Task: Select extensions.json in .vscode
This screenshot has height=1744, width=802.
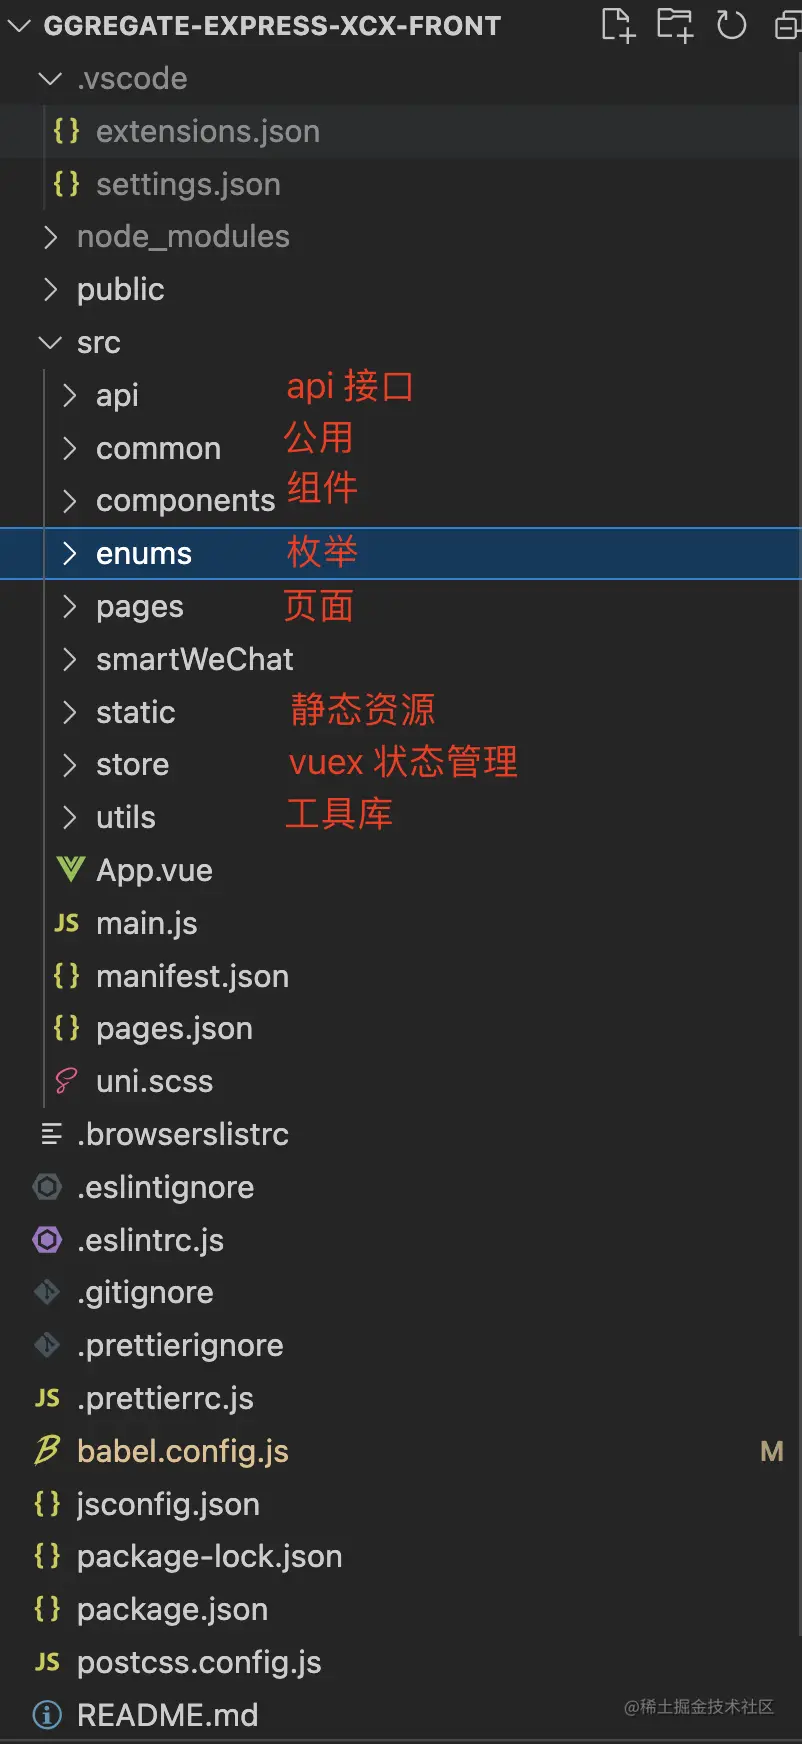Action: [x=207, y=131]
